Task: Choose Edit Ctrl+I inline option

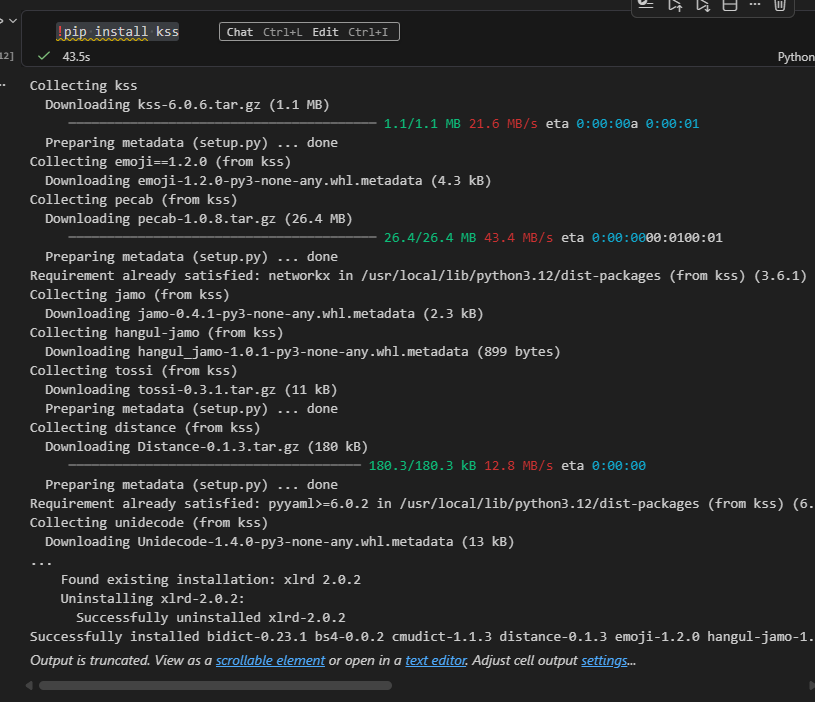Action: [350, 32]
